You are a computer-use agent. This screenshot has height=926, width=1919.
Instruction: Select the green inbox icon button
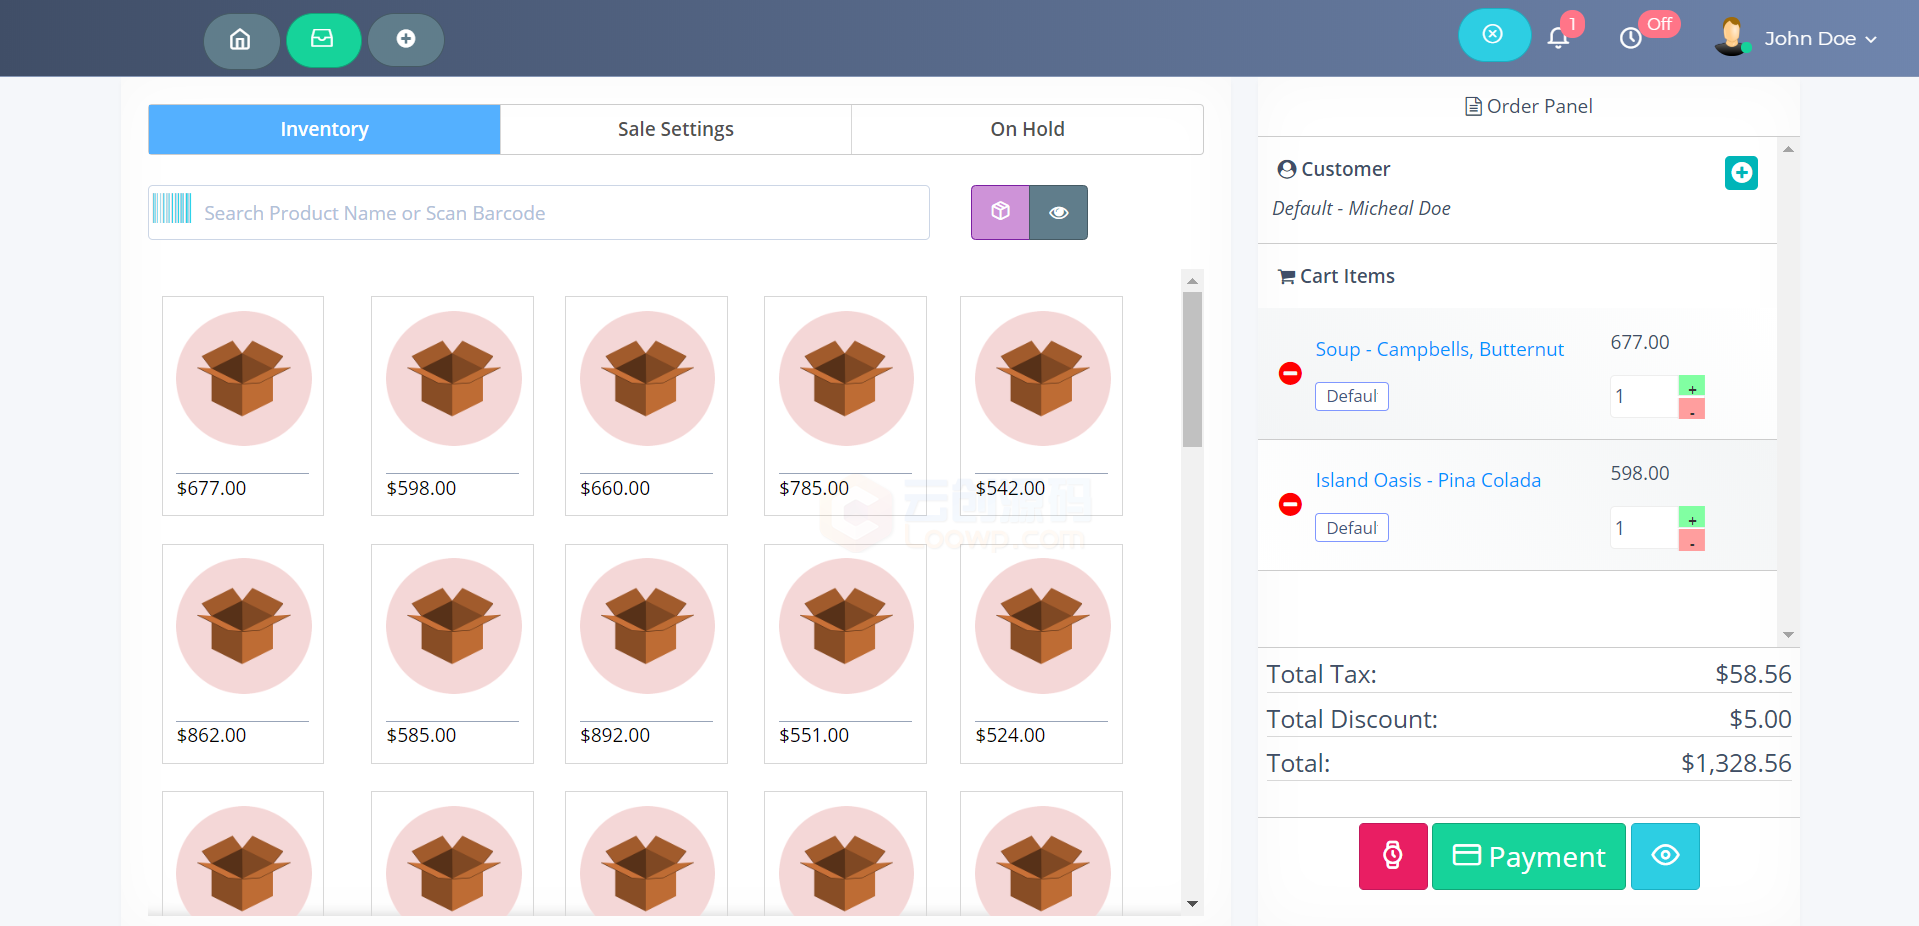pyautogui.click(x=323, y=40)
